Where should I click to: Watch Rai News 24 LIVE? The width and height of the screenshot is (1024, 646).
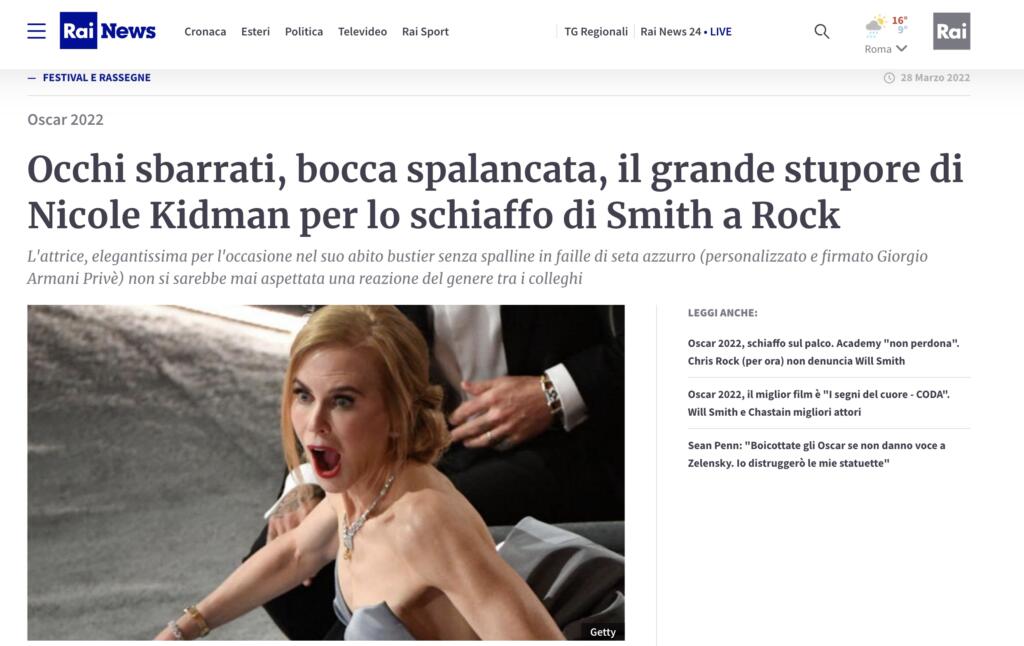pyautogui.click(x=686, y=31)
